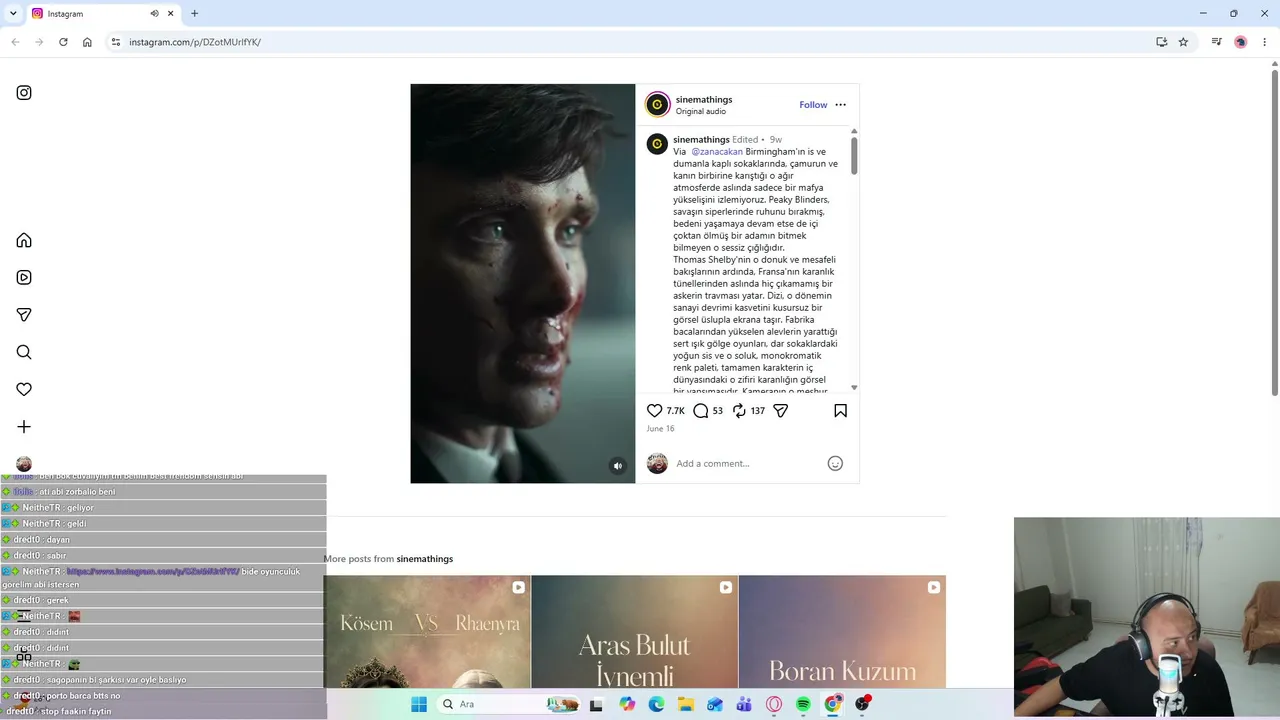This screenshot has width=1280, height=720.
Task: Open Outlook from taskbar
Action: point(715,704)
